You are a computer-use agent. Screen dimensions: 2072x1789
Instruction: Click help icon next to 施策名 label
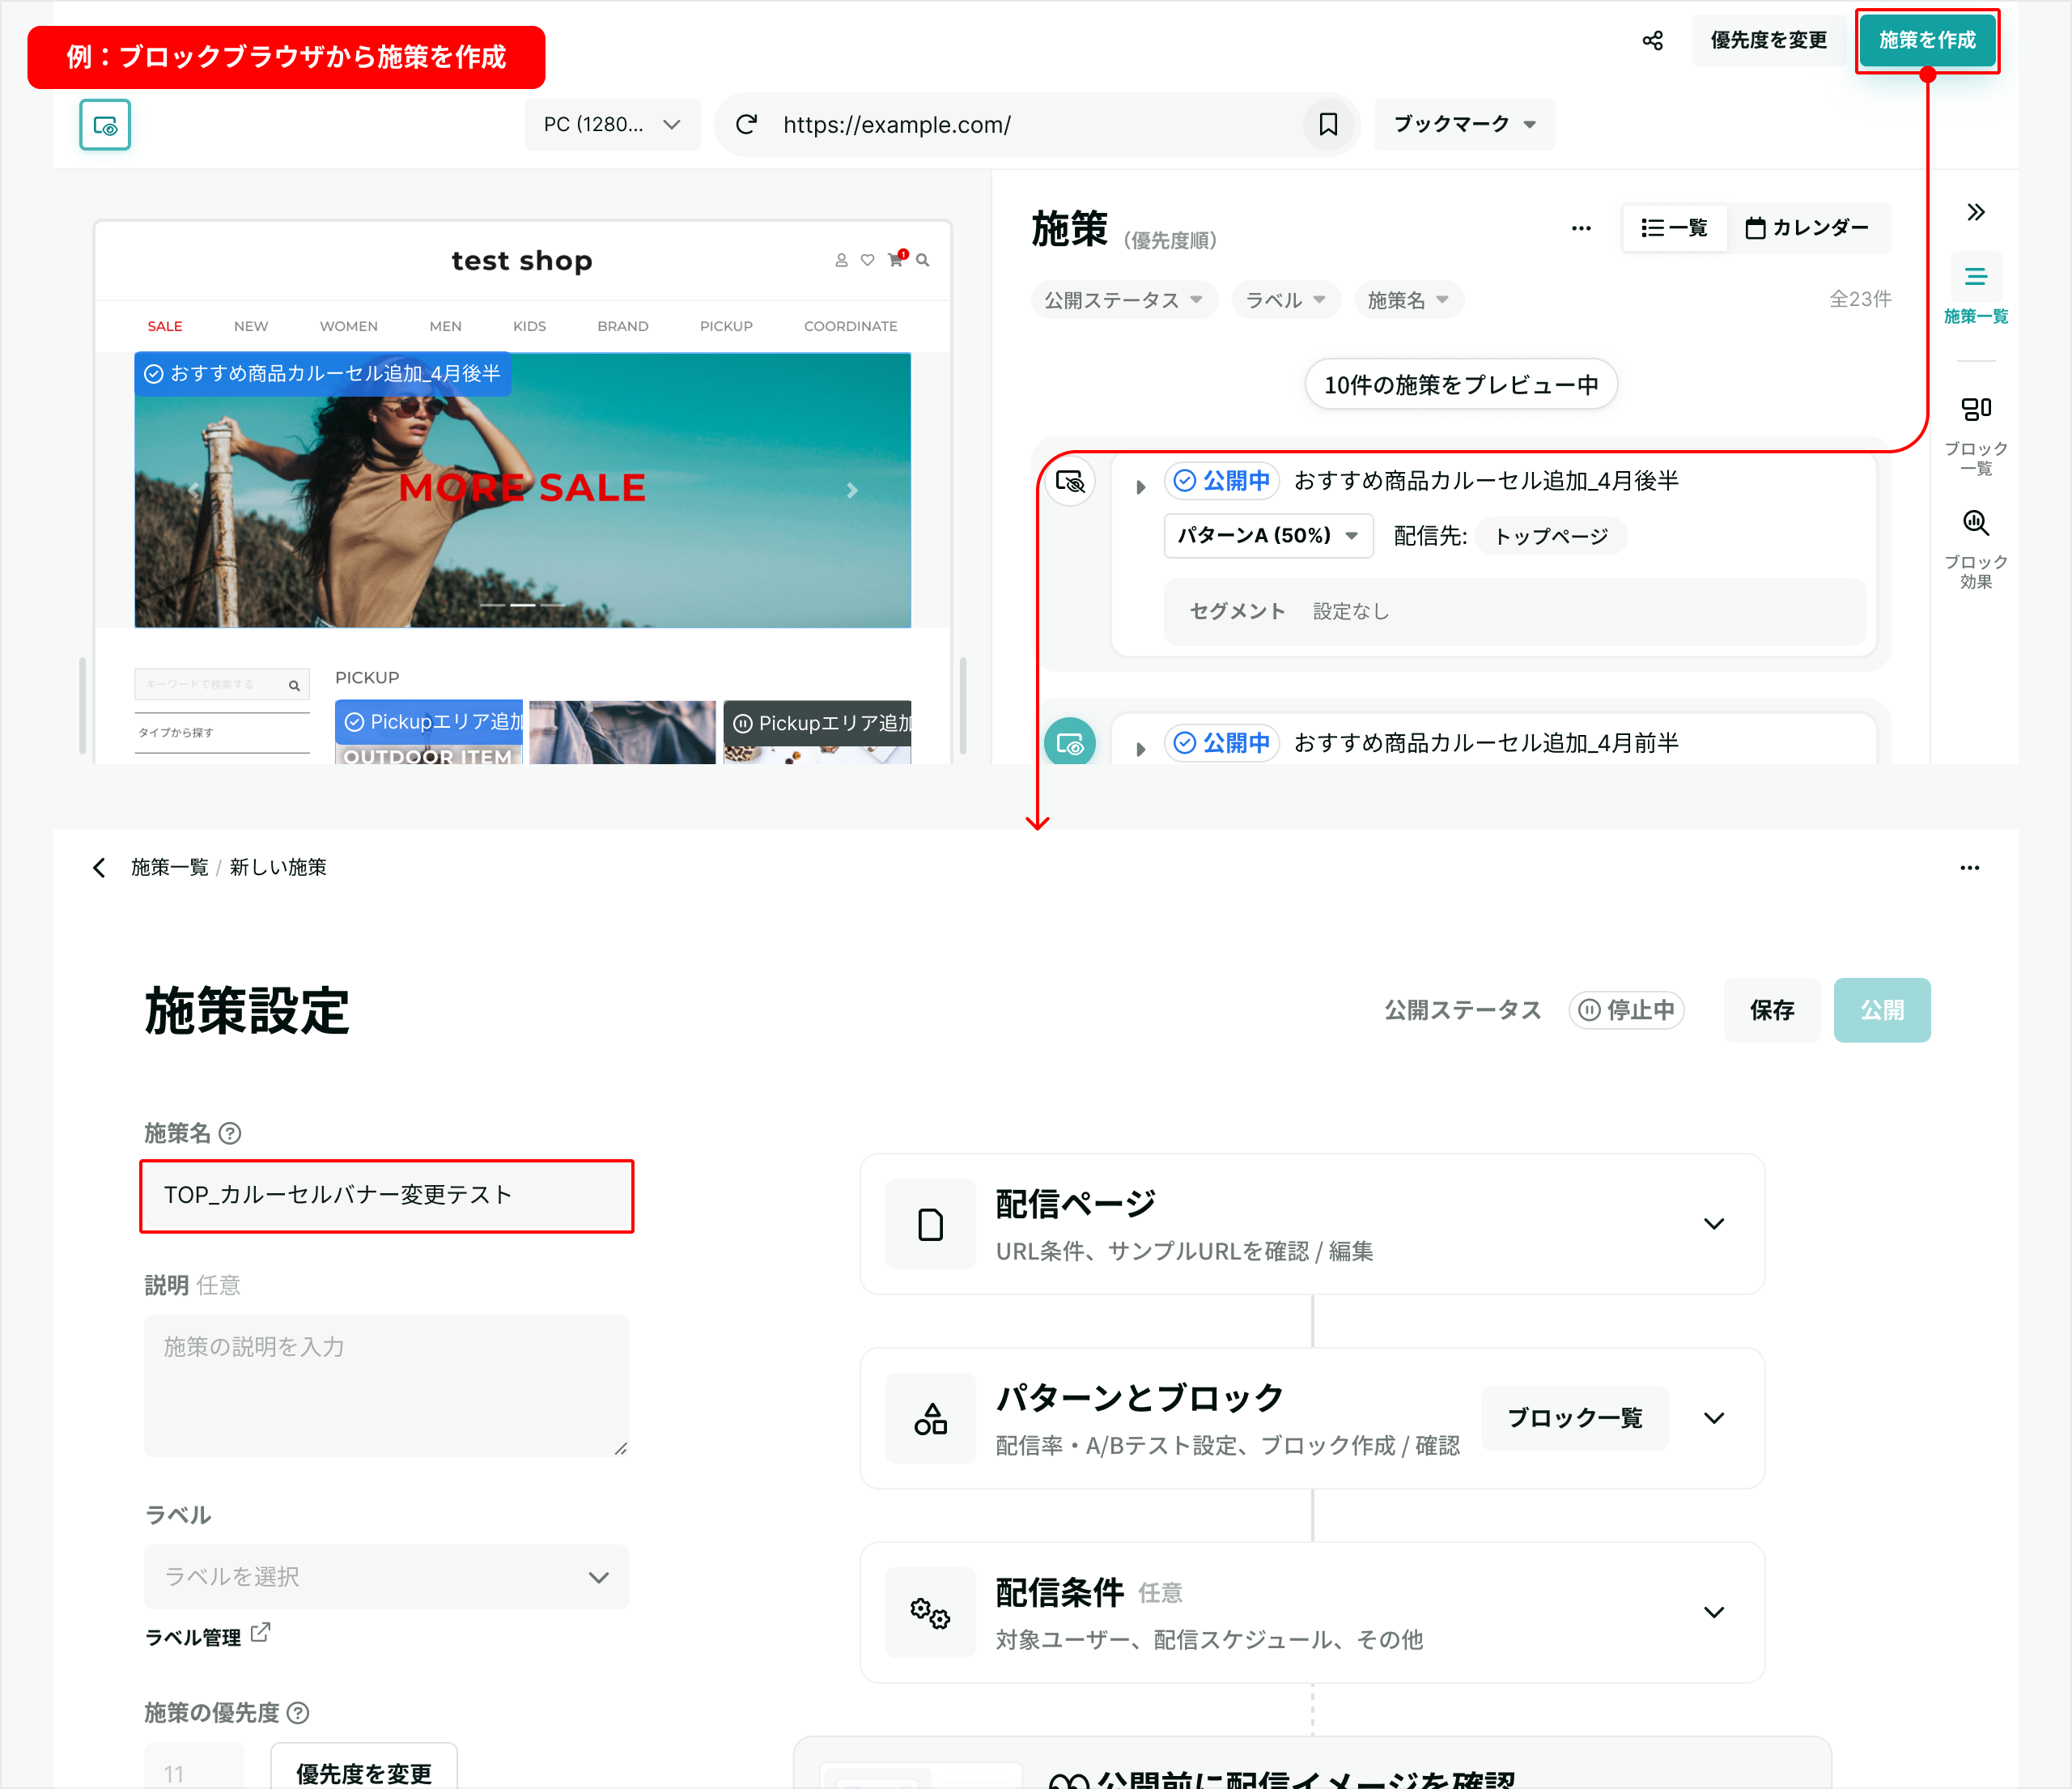[x=230, y=1133]
